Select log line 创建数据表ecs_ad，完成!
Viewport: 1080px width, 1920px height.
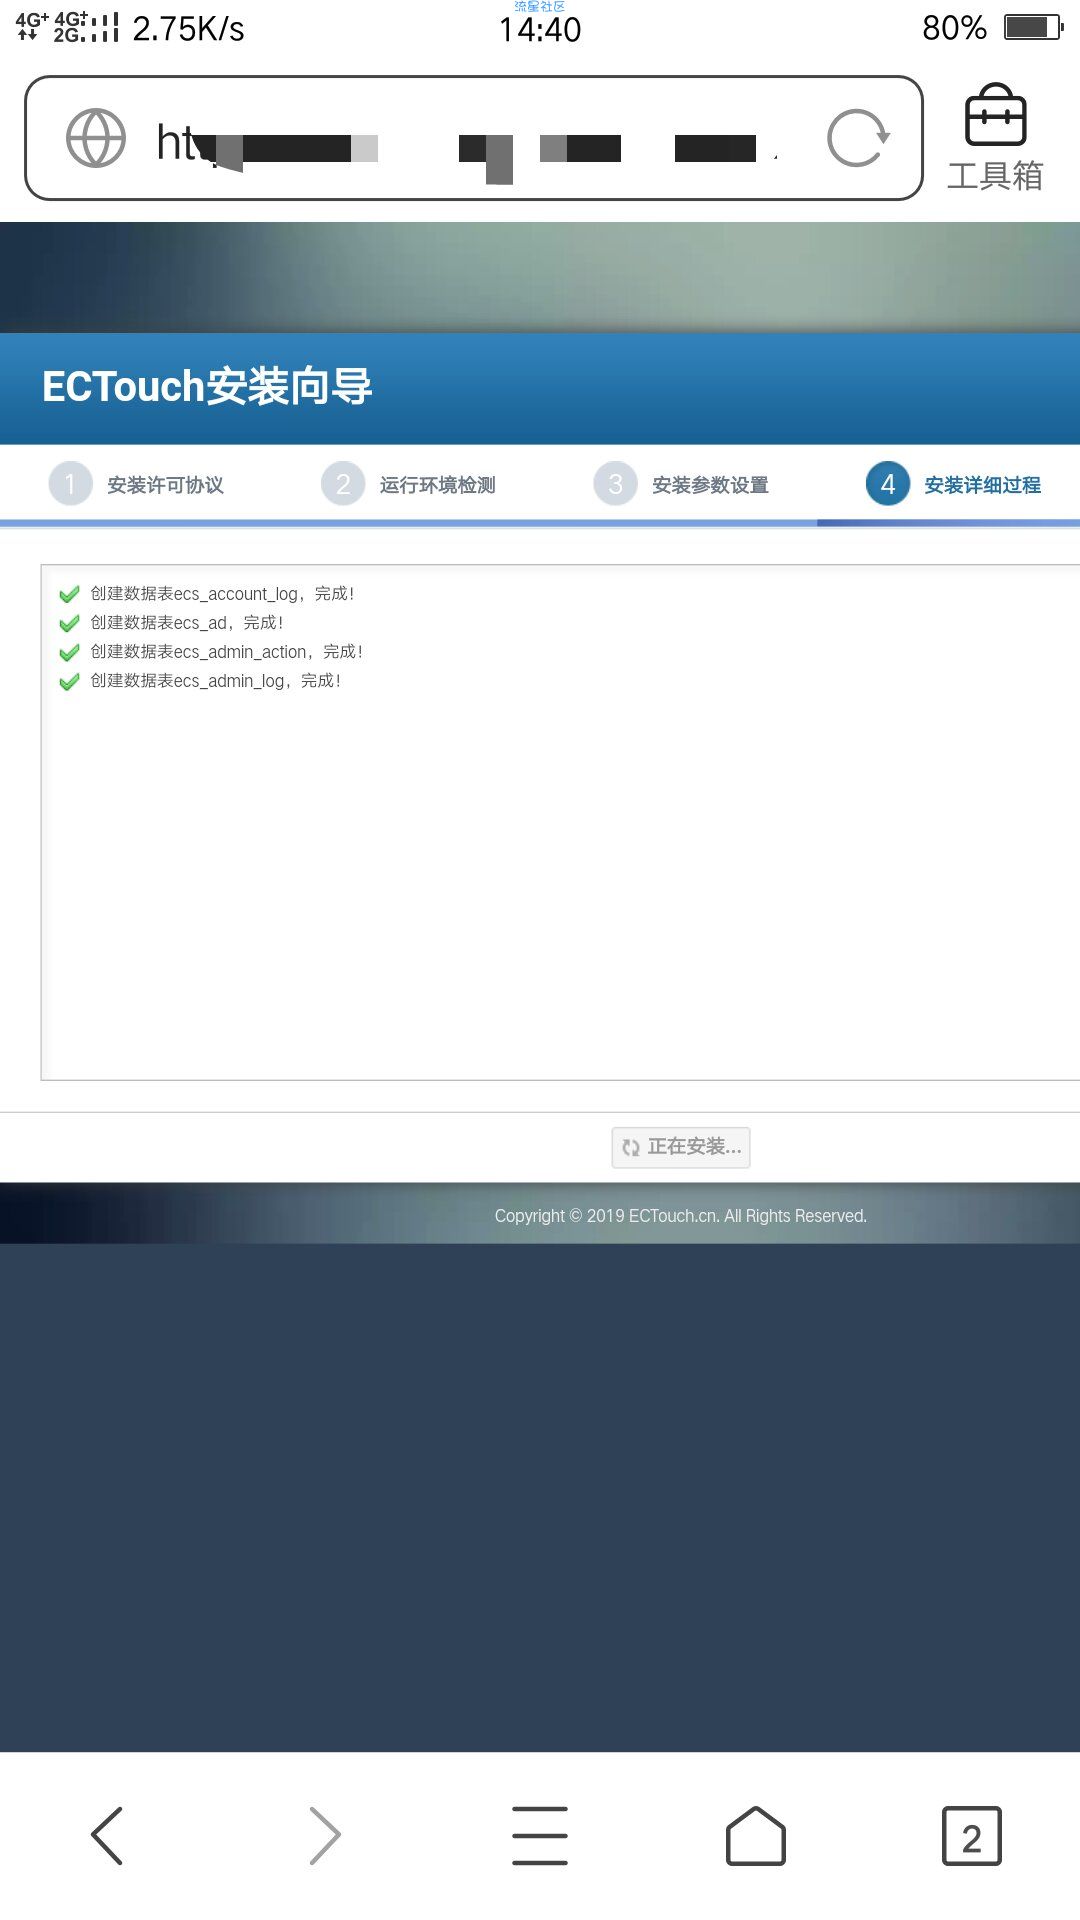coord(187,623)
